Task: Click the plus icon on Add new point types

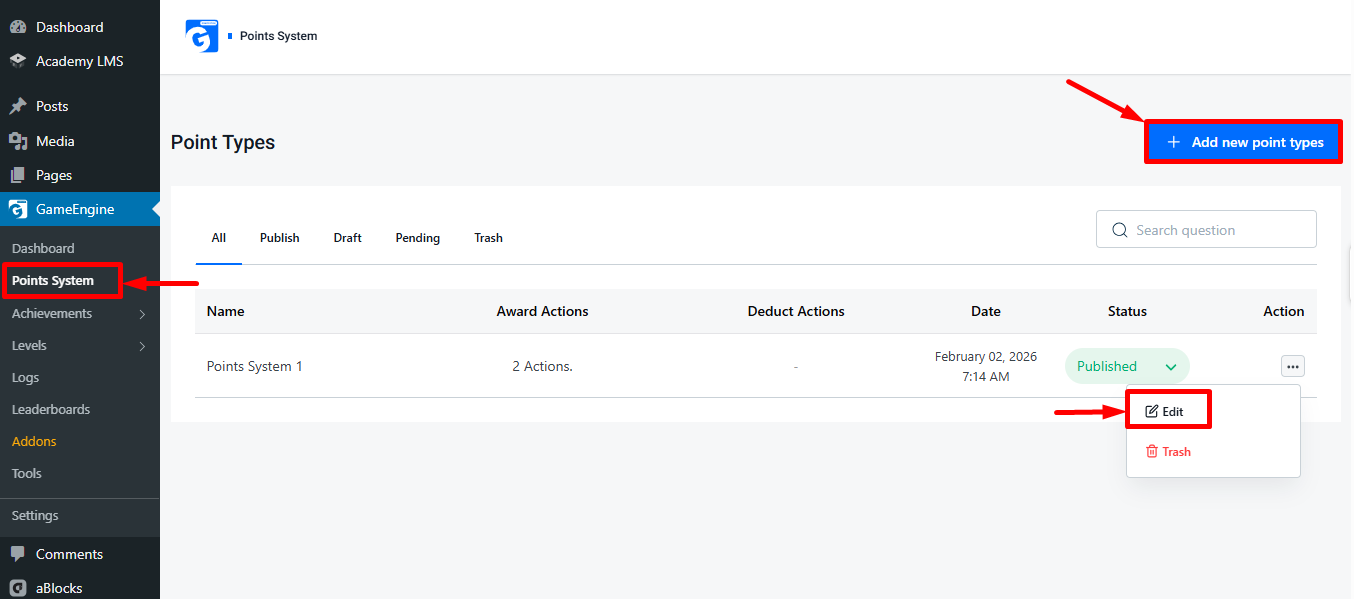Action: point(1174,142)
